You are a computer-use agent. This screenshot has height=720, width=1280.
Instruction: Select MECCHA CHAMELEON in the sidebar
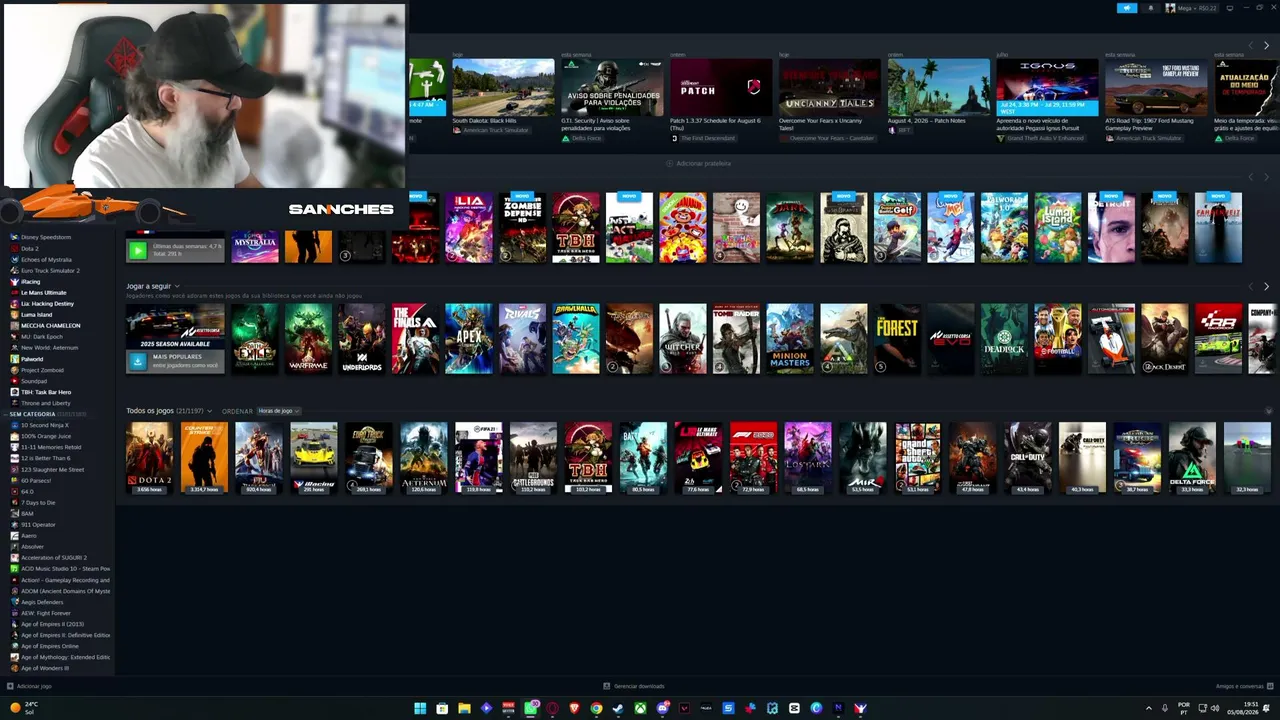50,325
